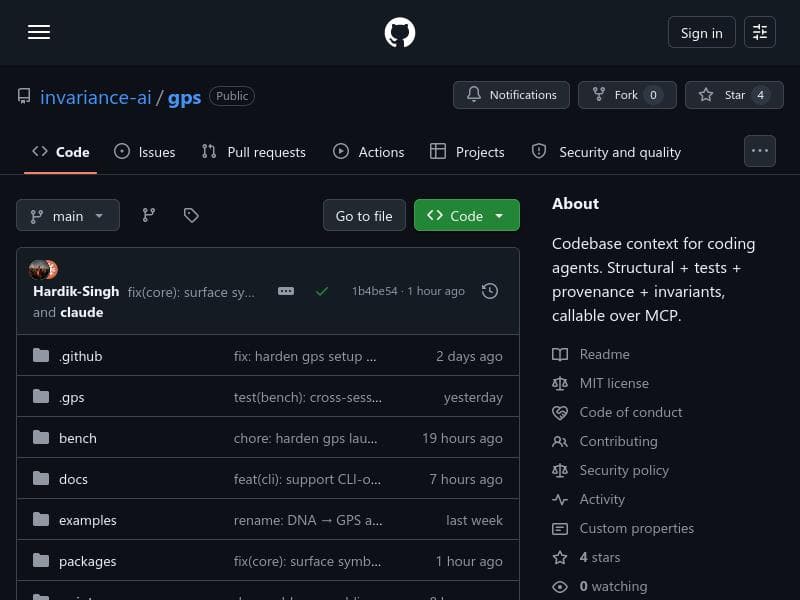Click the Notifications button
The width and height of the screenshot is (800, 600).
pyautogui.click(x=511, y=95)
